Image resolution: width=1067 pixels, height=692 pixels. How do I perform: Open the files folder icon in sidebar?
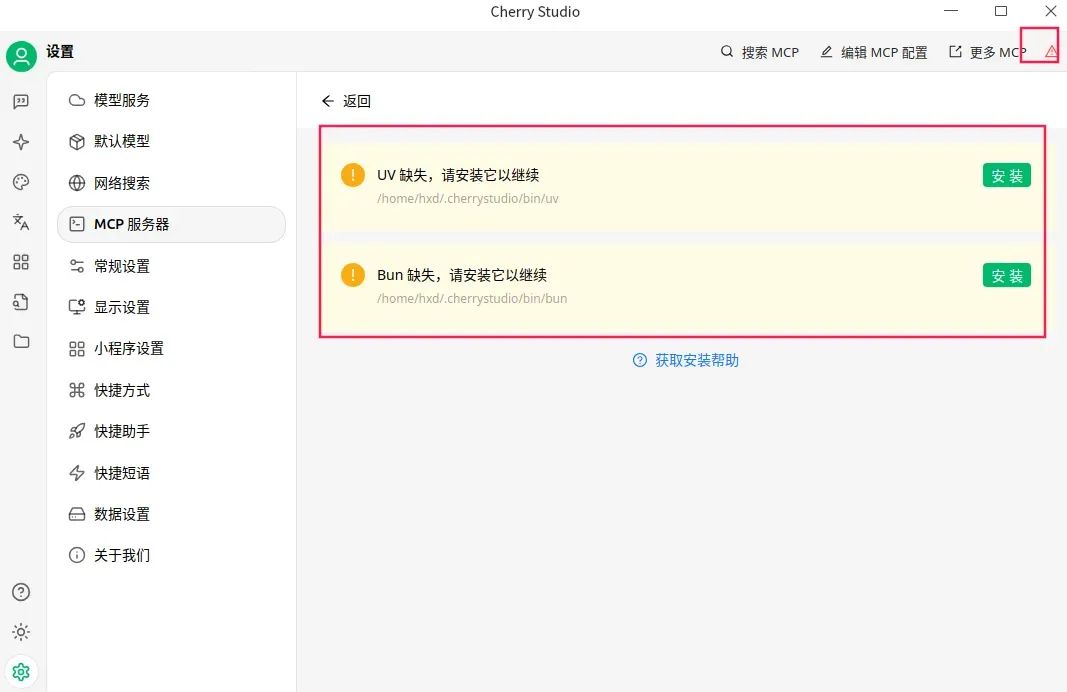[21, 341]
